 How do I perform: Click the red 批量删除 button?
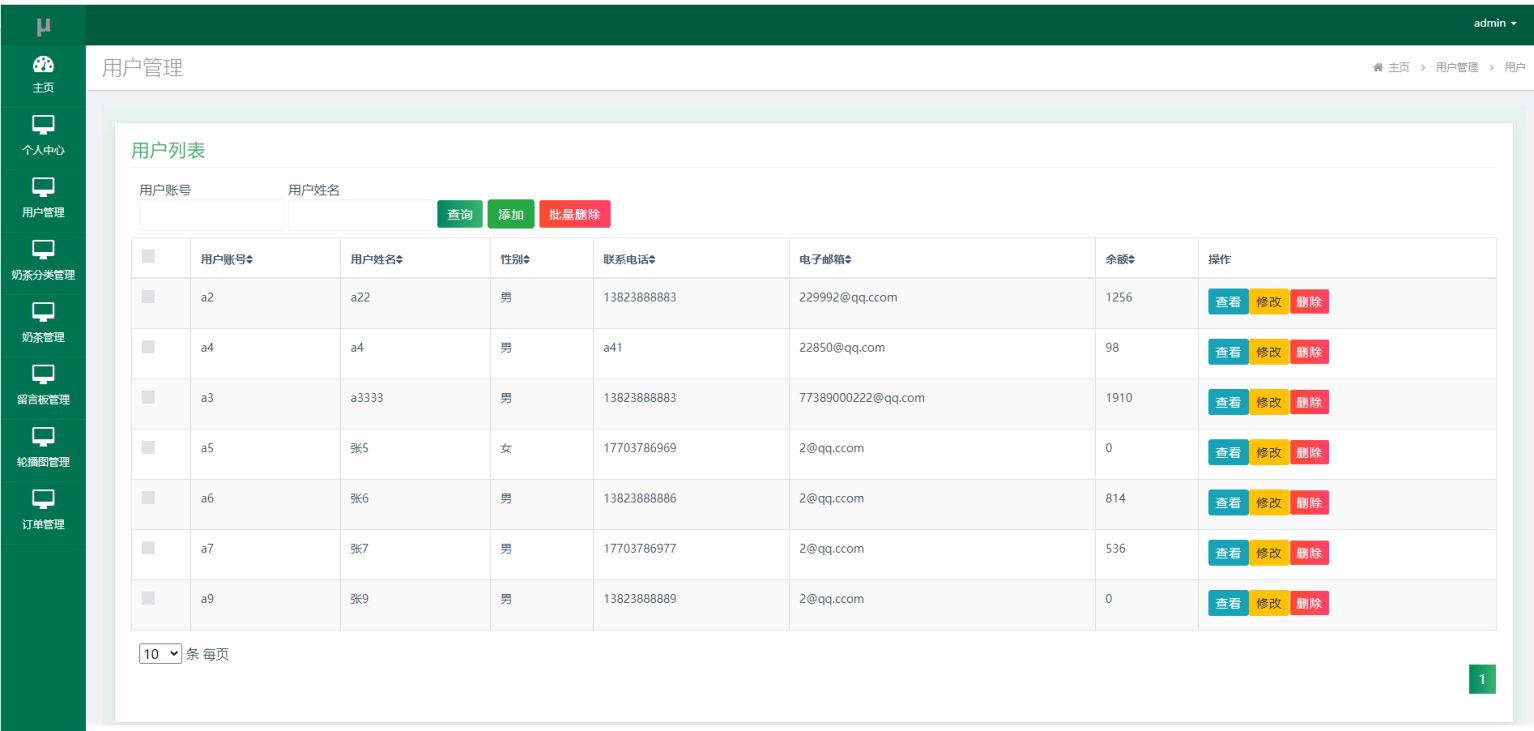tap(575, 214)
